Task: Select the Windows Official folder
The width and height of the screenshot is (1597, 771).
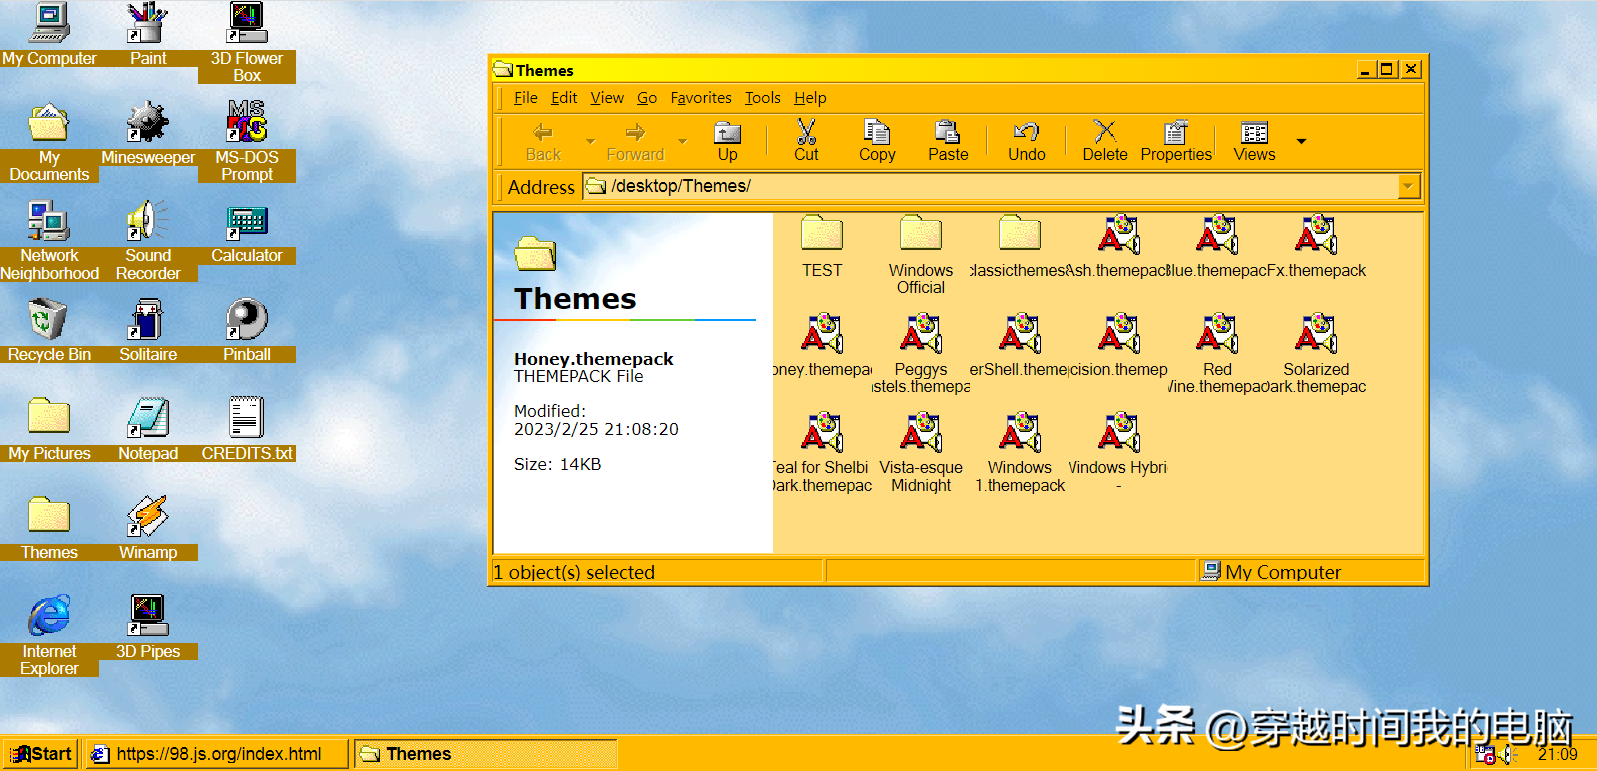Action: pyautogui.click(x=921, y=254)
